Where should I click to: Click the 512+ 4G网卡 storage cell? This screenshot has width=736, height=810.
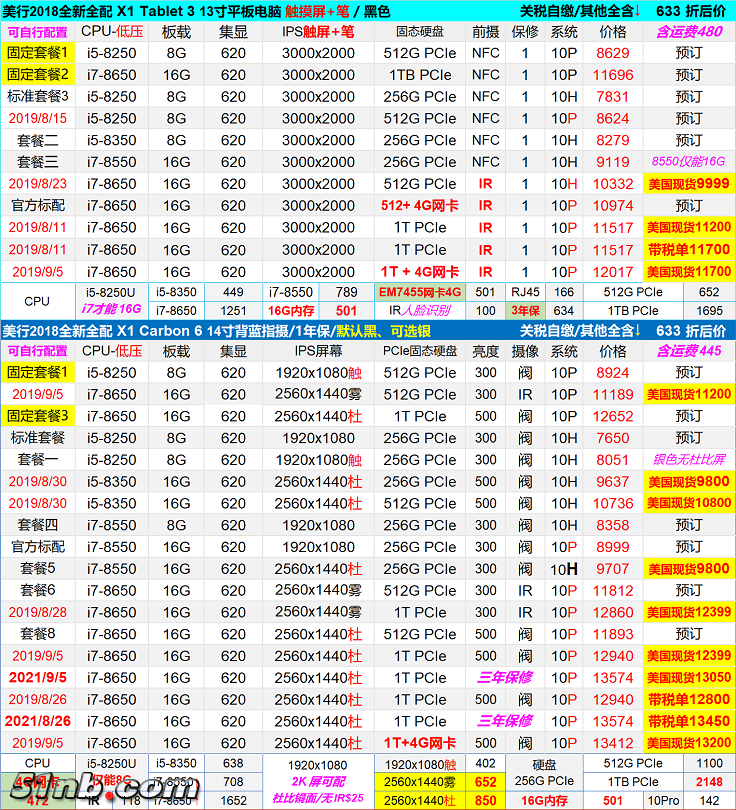pos(420,206)
